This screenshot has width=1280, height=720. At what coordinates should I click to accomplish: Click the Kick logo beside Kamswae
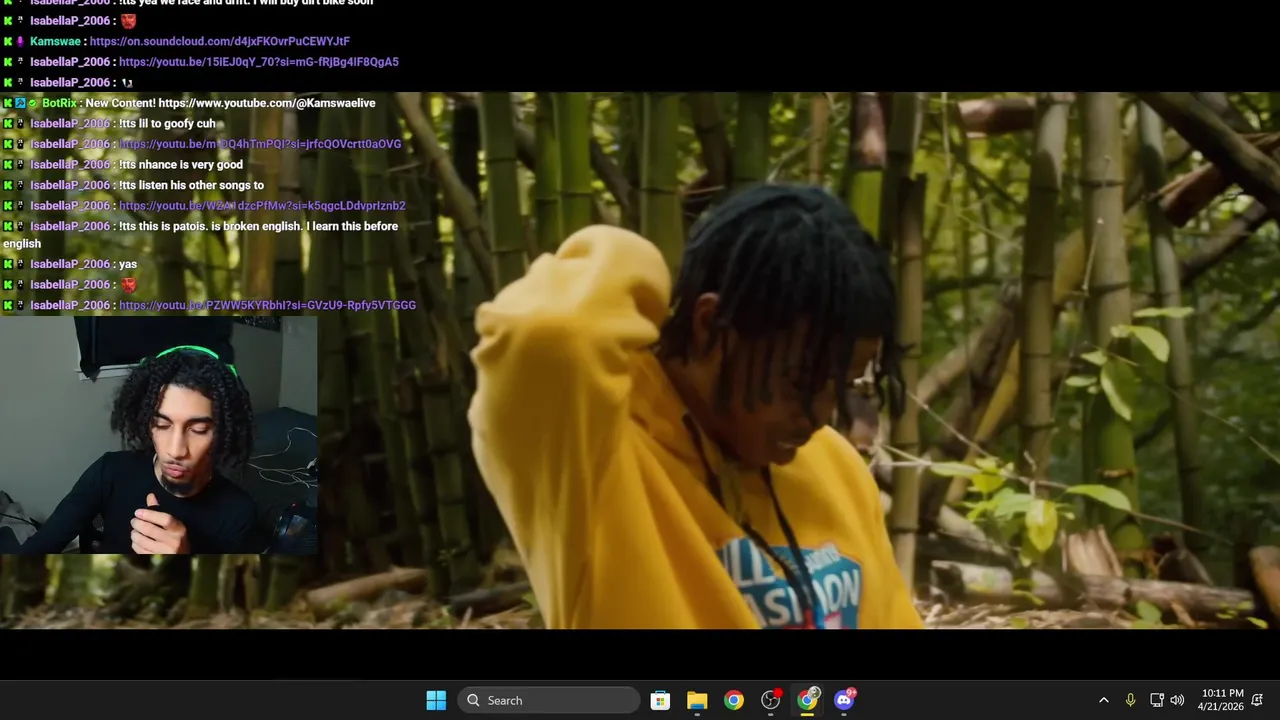click(8, 41)
